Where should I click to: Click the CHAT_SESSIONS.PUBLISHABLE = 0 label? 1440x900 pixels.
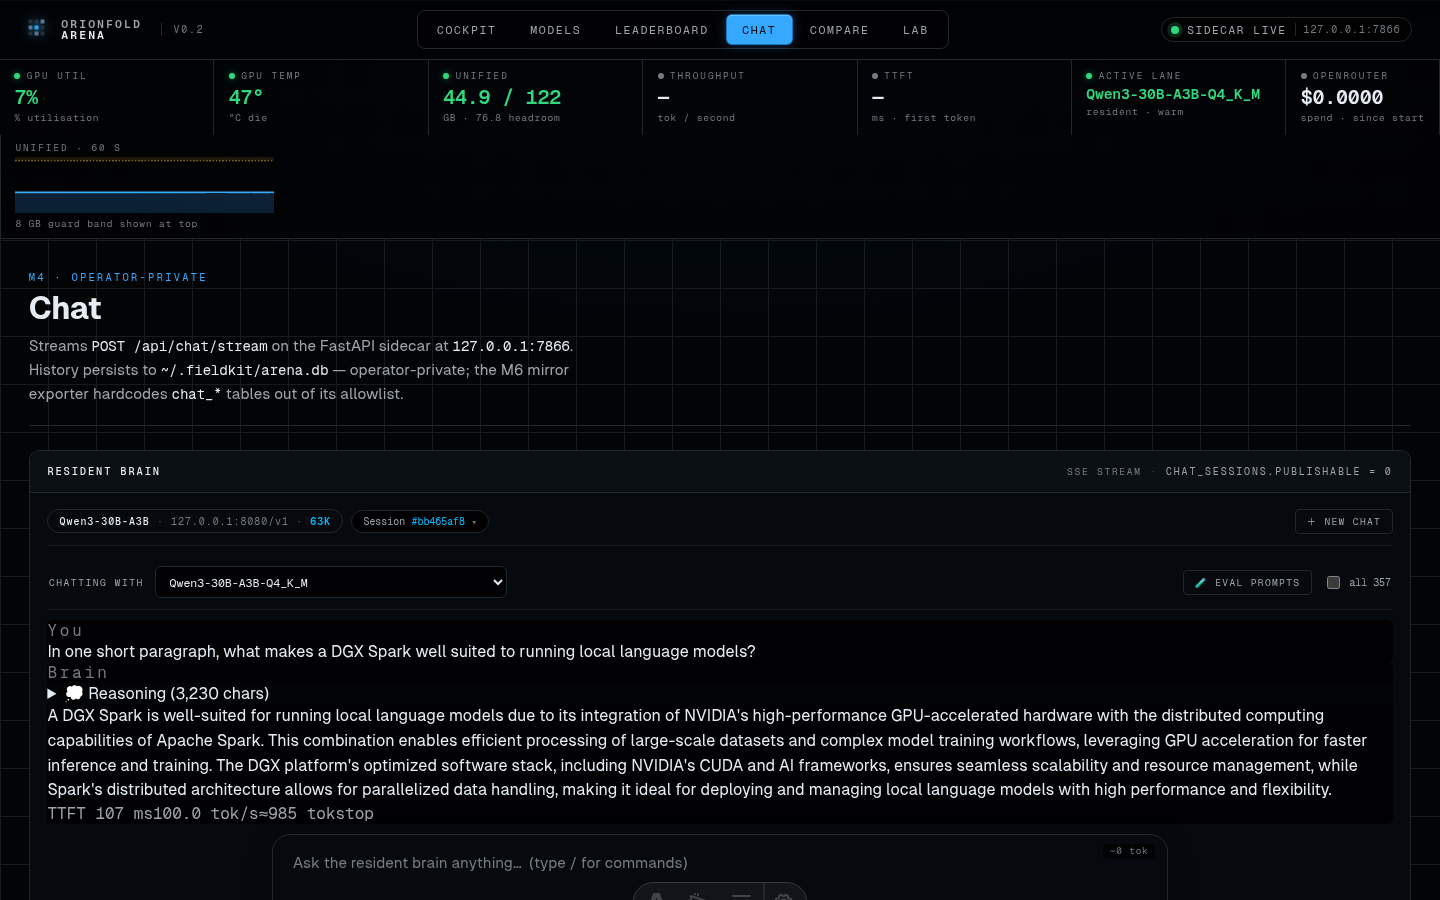(1278, 471)
